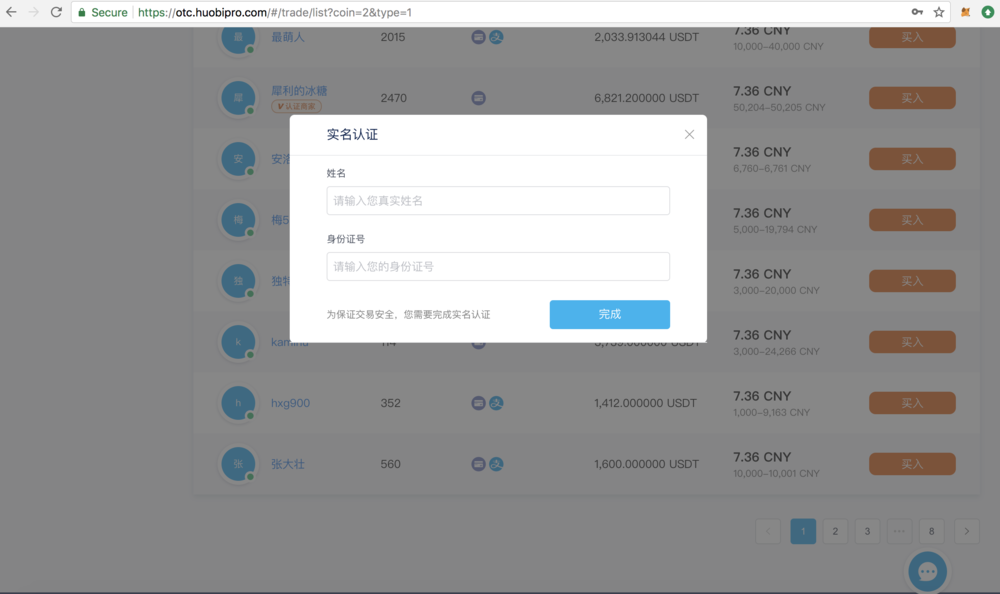Click the ellipsis between pagination pages
This screenshot has width=1000, height=594.
tap(899, 531)
